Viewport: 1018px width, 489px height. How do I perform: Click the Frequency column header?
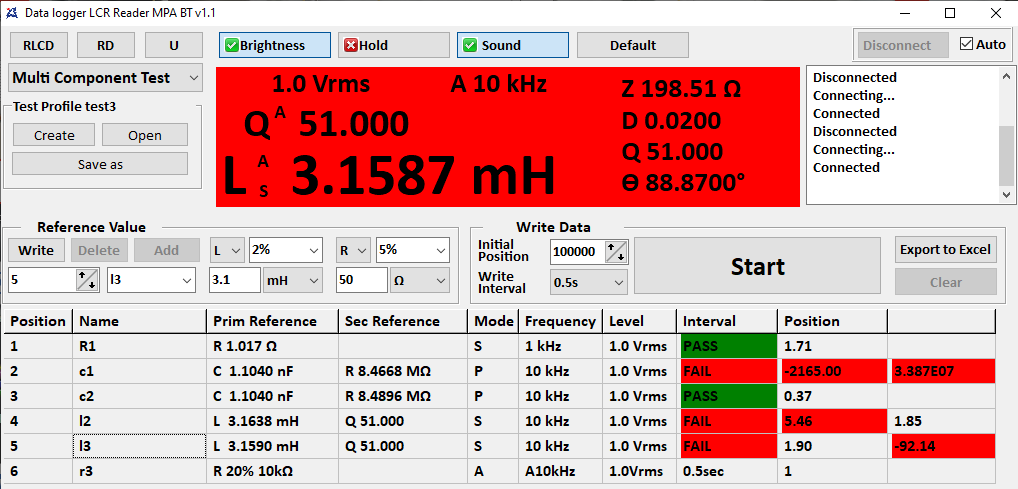[561, 321]
